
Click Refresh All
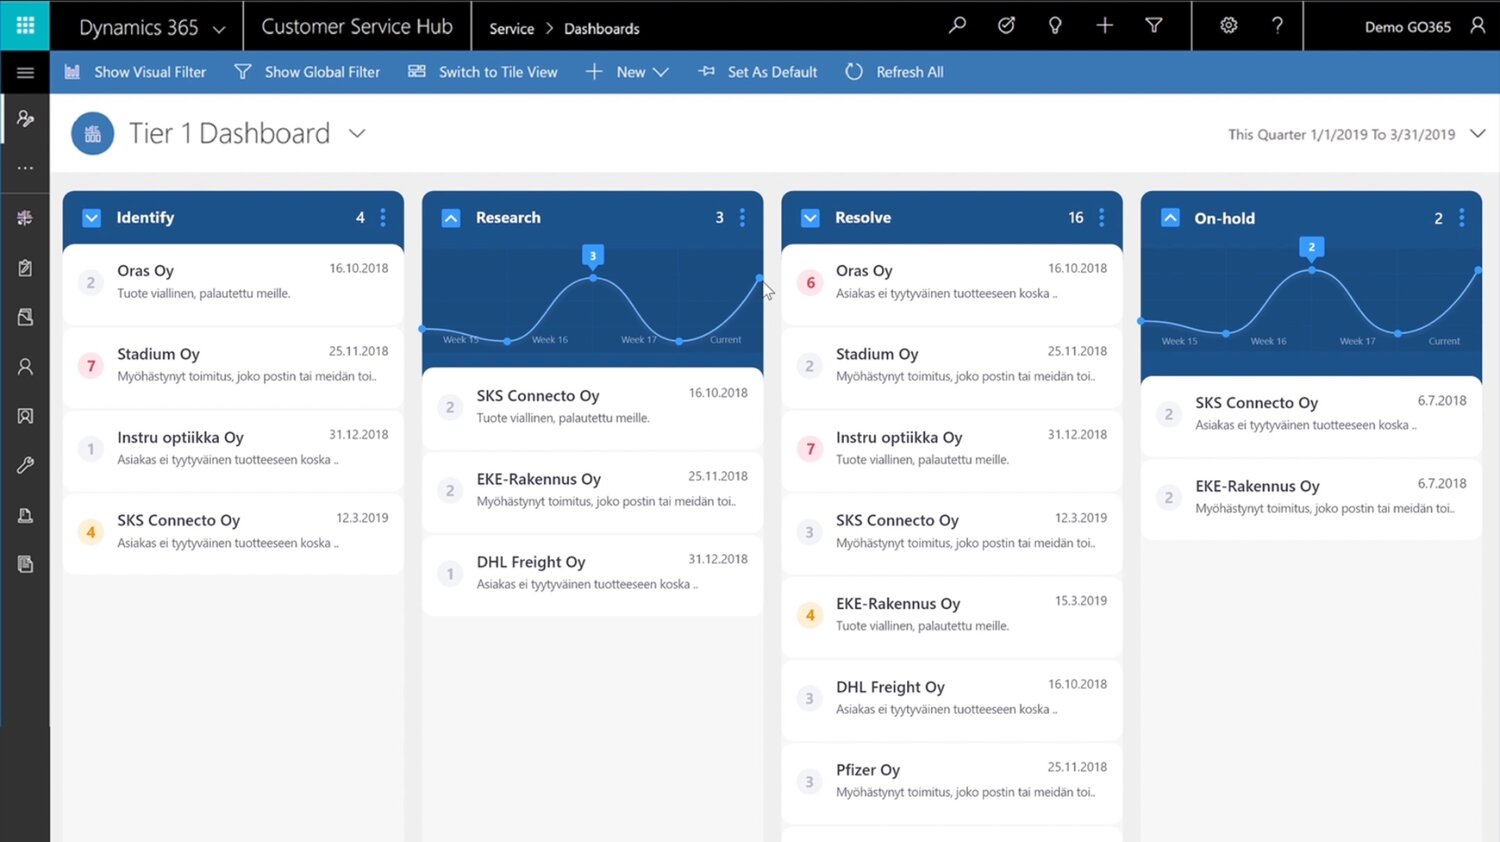[x=895, y=72]
